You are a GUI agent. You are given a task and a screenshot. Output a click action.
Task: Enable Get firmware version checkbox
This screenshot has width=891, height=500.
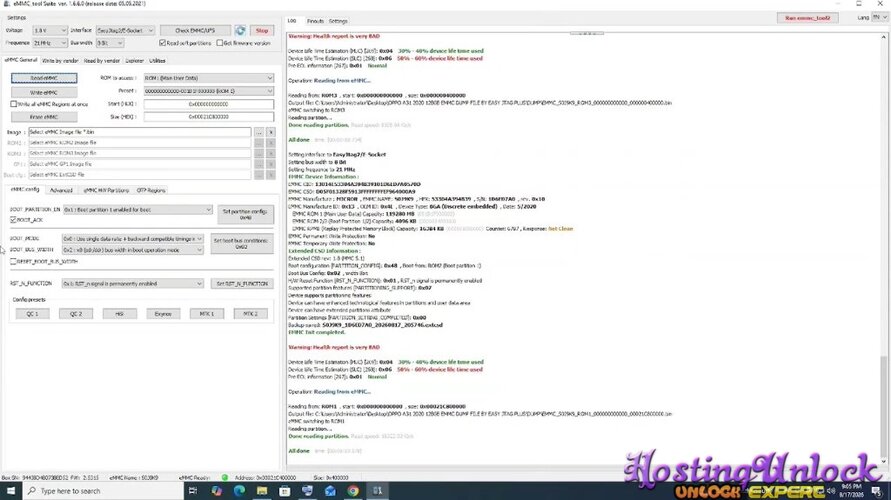coord(220,43)
